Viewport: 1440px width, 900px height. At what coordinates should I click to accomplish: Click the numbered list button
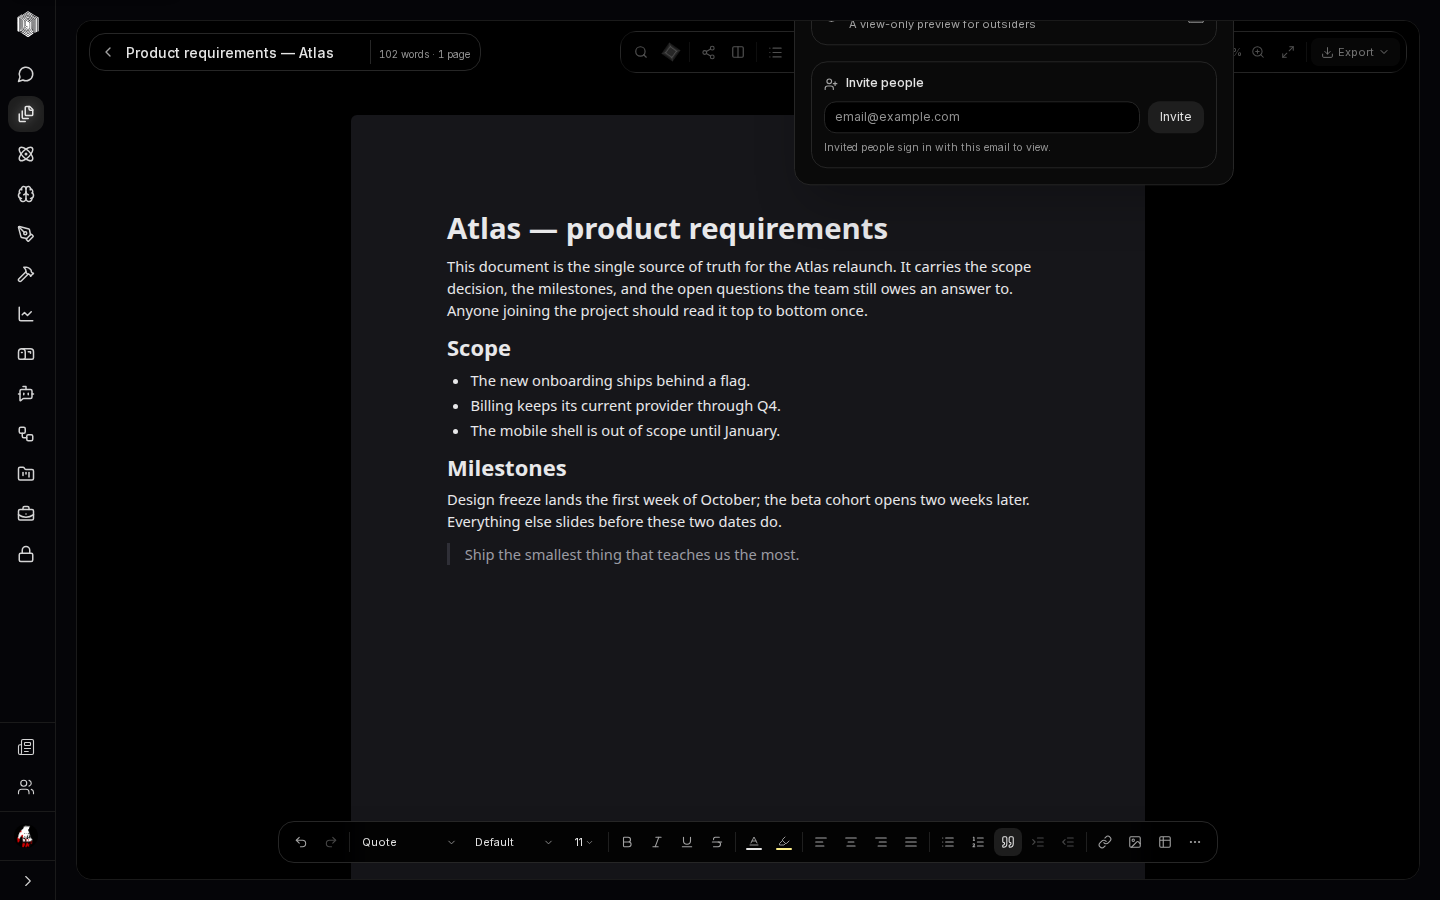coord(978,842)
